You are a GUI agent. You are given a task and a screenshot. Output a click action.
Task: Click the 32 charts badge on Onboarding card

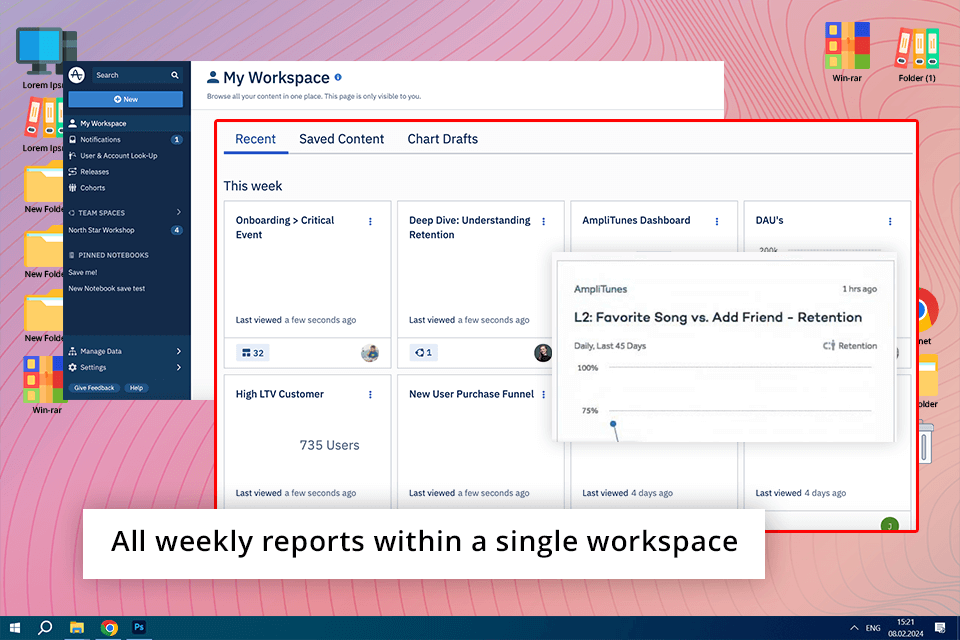click(x=252, y=353)
